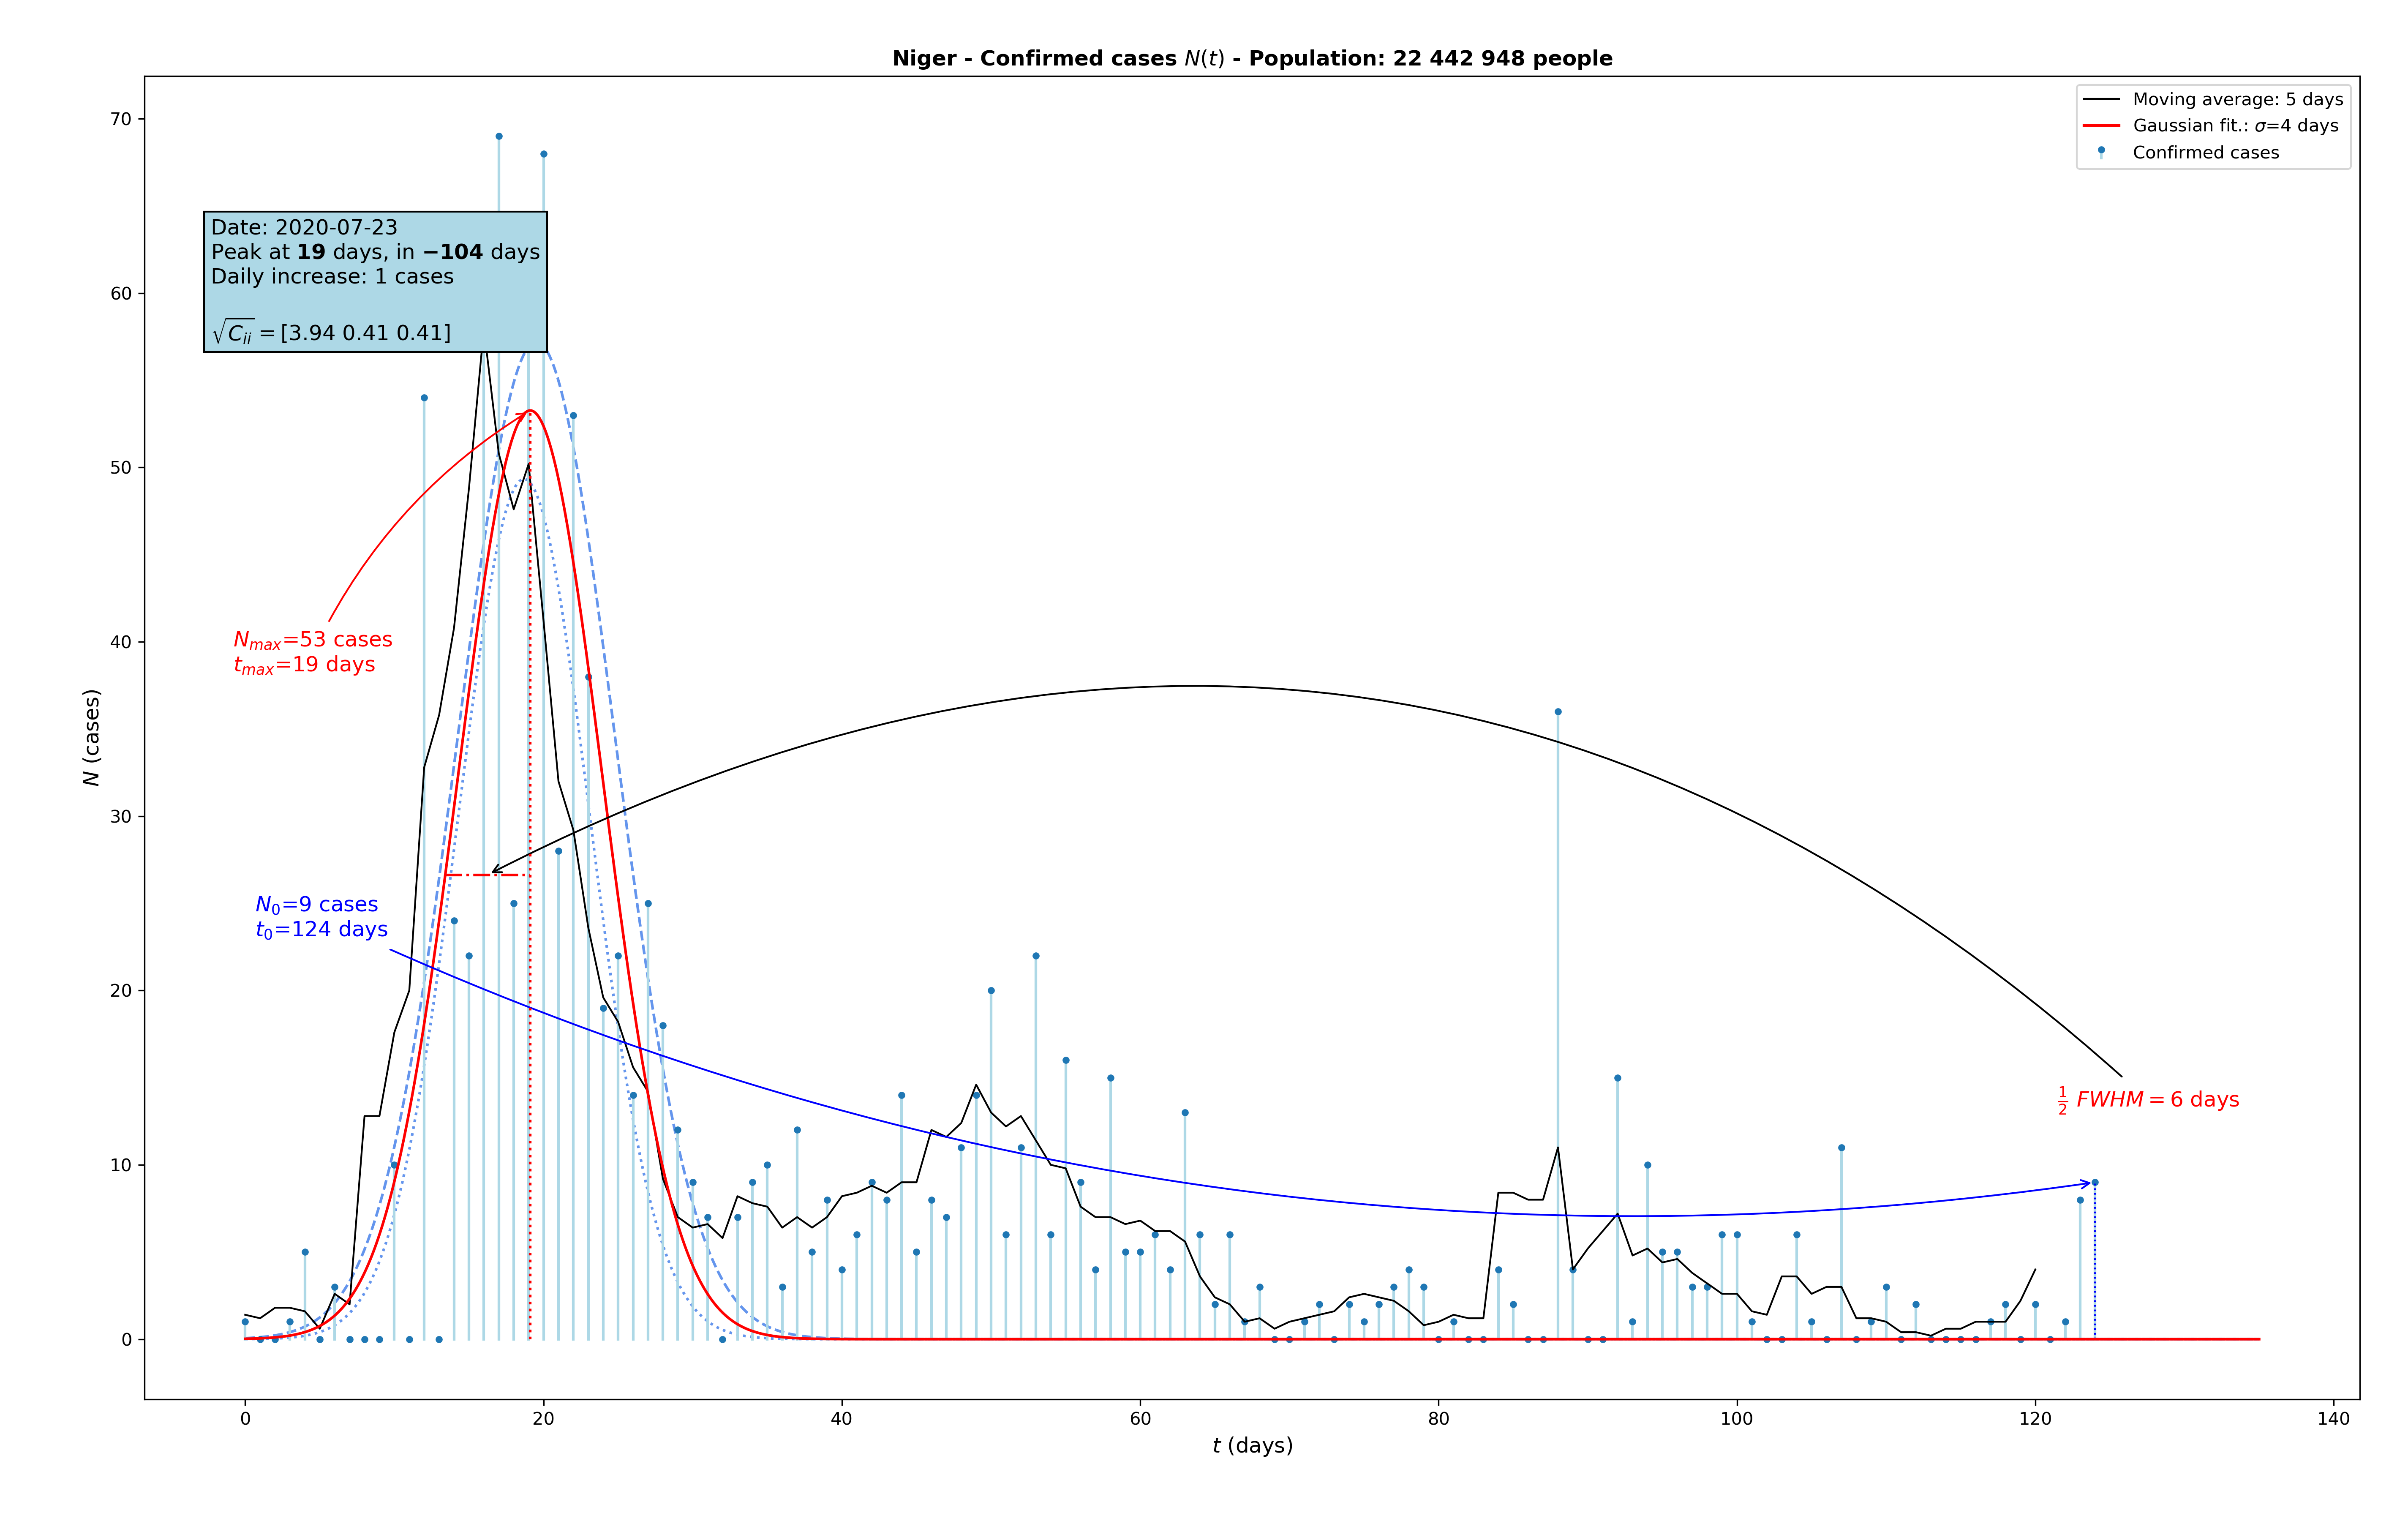Screen dimensions: 2408x1521
Task: Click the data point at day 88 with 36 cases
Action: point(1558,712)
